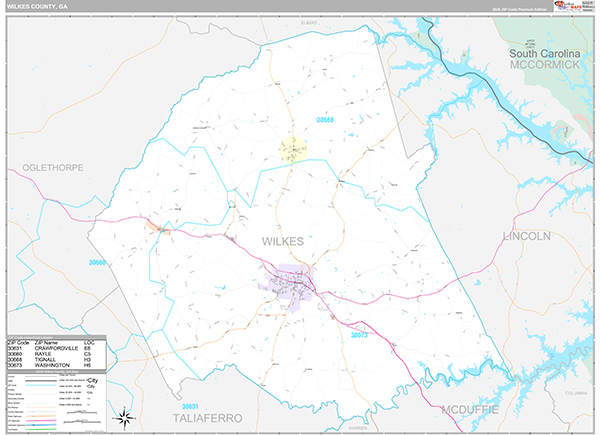Click the edition text in the header bar
The image size is (600, 435).
pyautogui.click(x=519, y=9)
